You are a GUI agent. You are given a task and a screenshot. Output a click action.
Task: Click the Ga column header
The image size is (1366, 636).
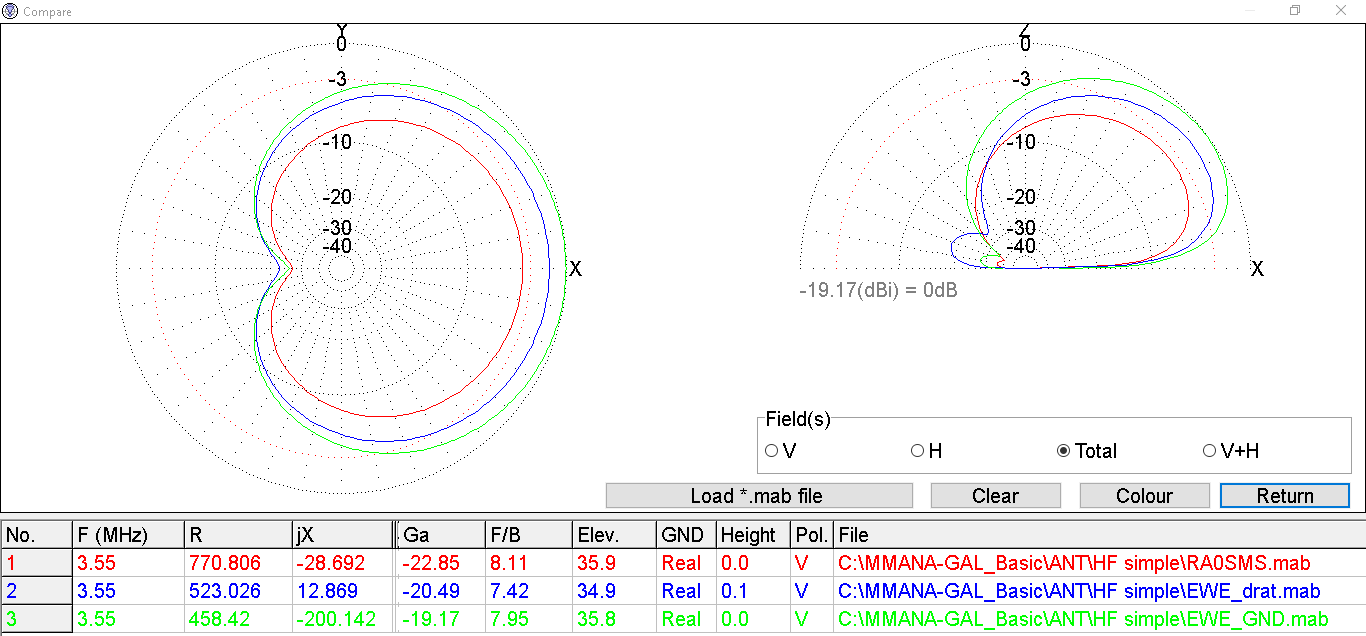click(440, 535)
